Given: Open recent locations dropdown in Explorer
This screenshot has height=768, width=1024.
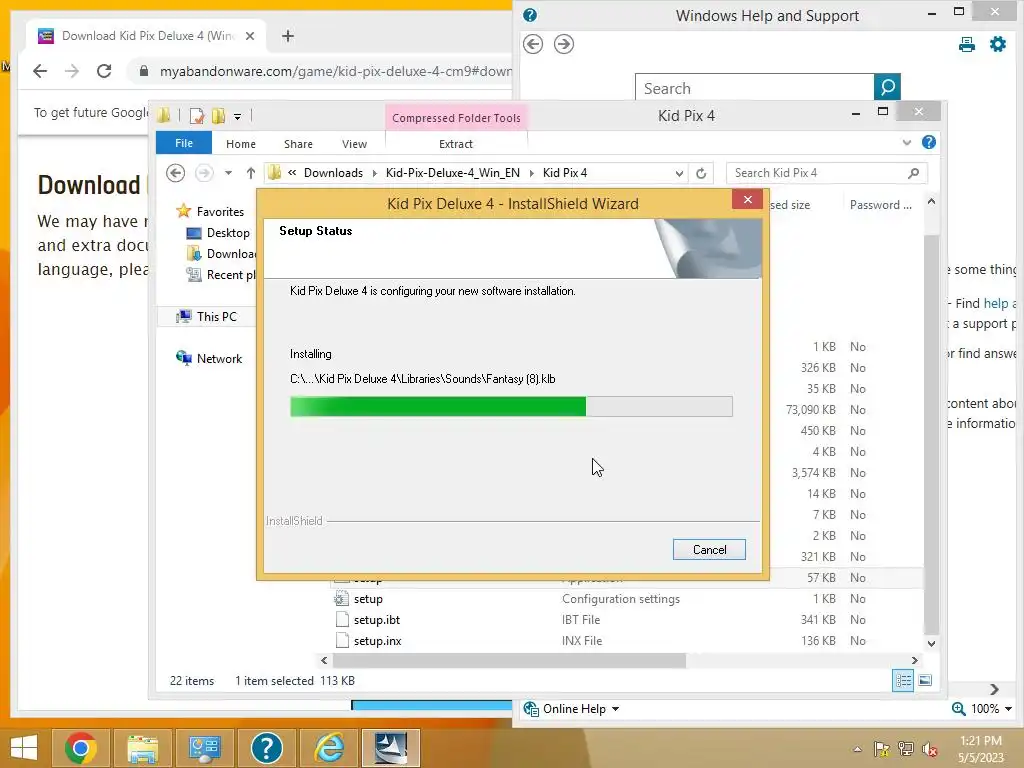Looking at the screenshot, I should (x=228, y=173).
